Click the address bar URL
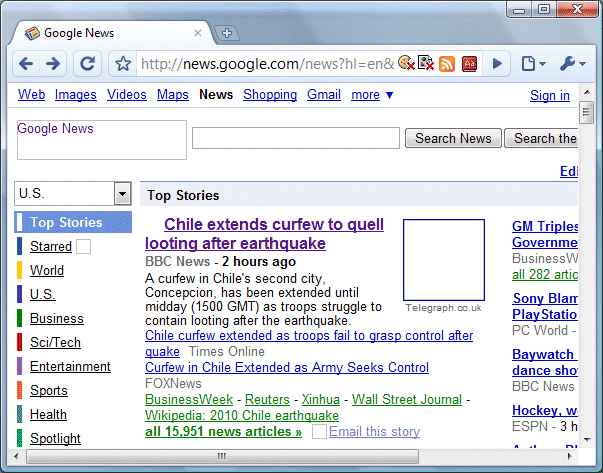 pyautogui.click(x=268, y=64)
